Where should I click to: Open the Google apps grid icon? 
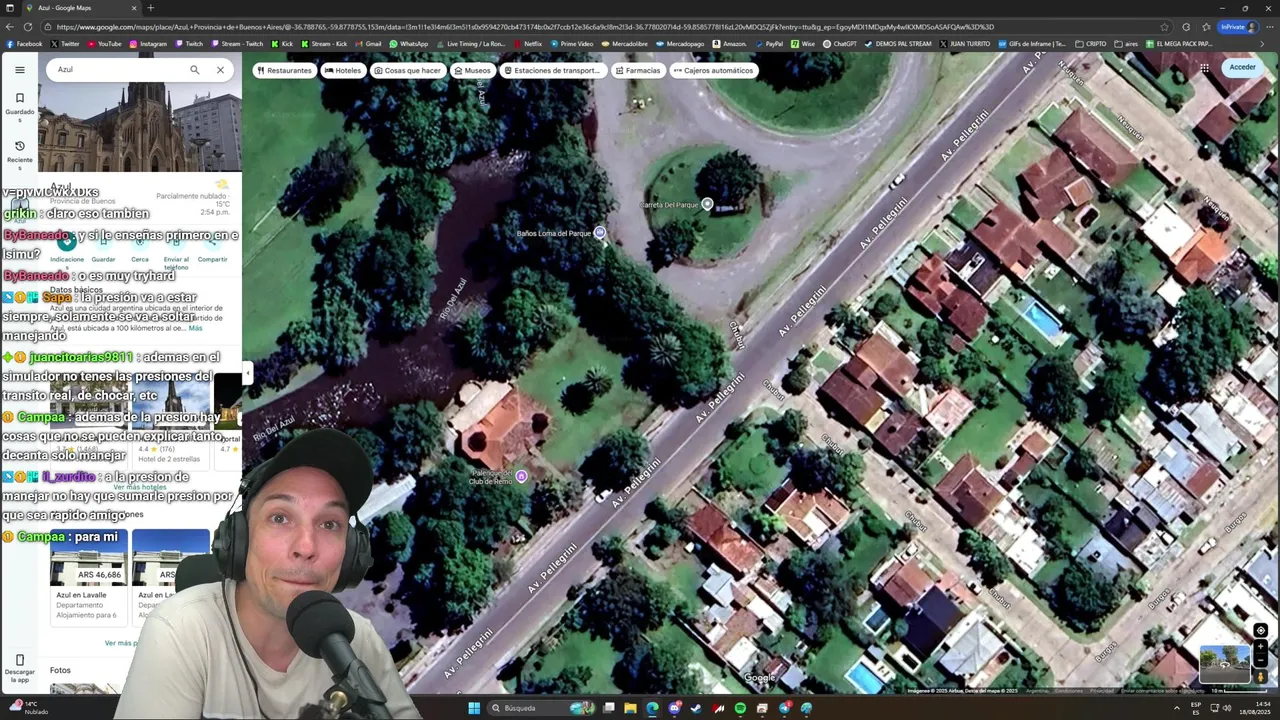(1204, 68)
